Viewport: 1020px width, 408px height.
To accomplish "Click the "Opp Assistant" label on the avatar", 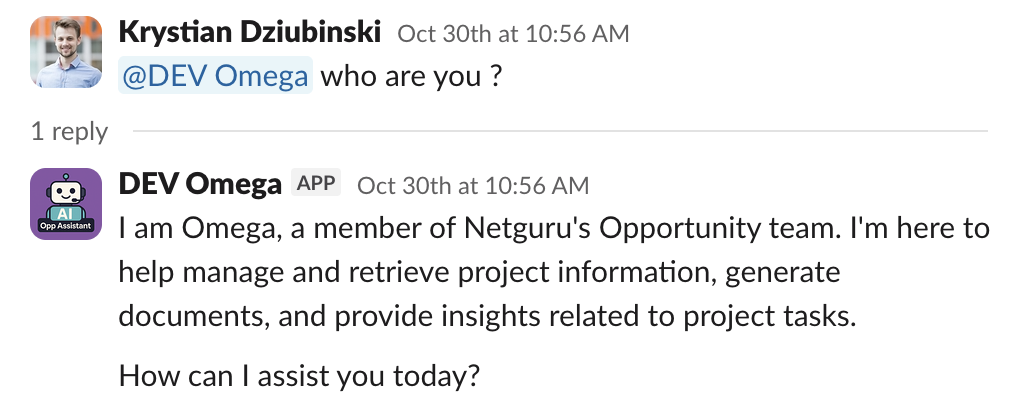I will point(66,227).
